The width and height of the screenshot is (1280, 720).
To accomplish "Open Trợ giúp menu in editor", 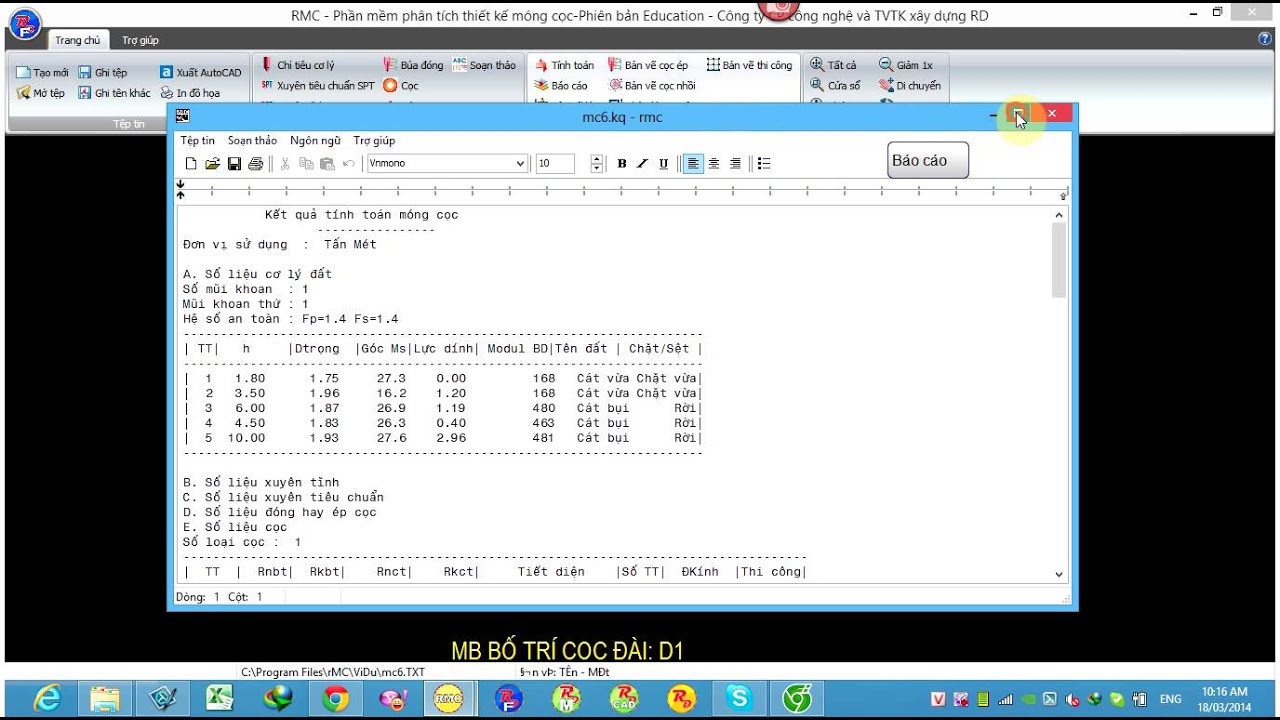I will click(x=374, y=141).
